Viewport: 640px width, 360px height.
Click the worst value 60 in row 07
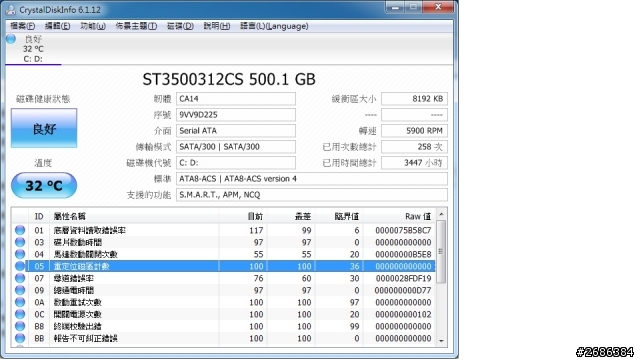click(x=307, y=278)
